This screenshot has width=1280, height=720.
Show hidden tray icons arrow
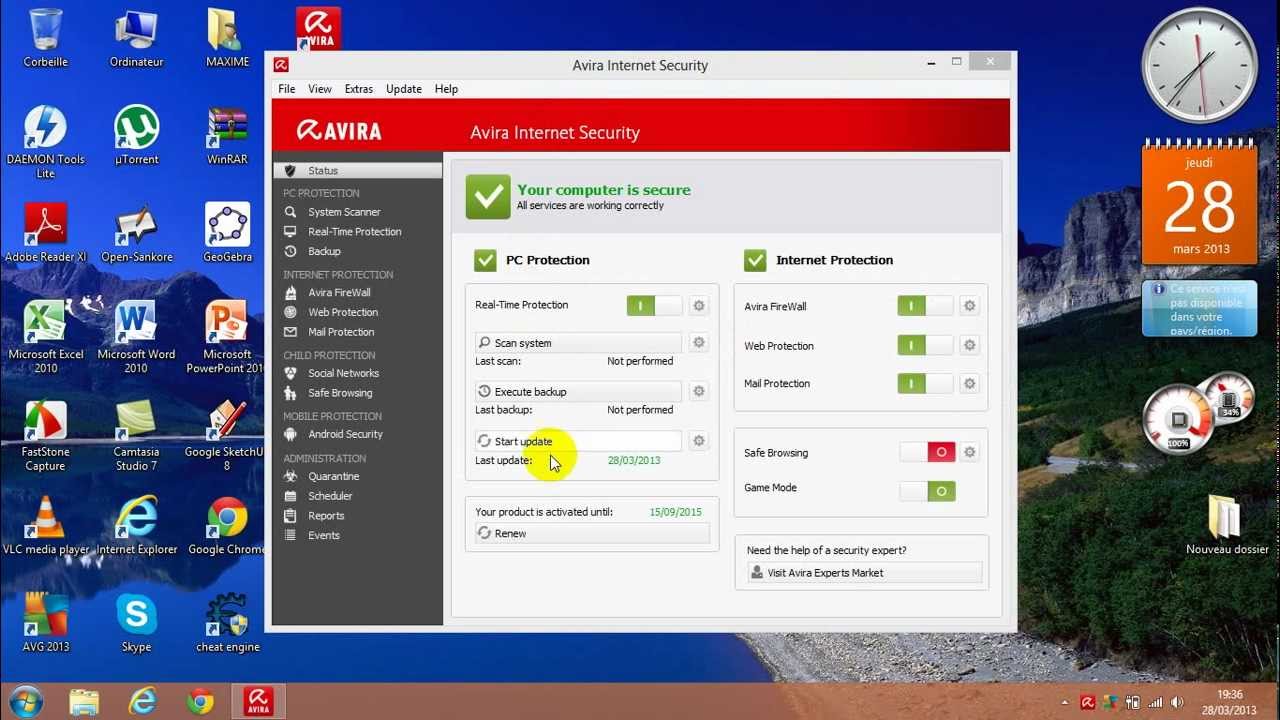pyautogui.click(x=1064, y=702)
